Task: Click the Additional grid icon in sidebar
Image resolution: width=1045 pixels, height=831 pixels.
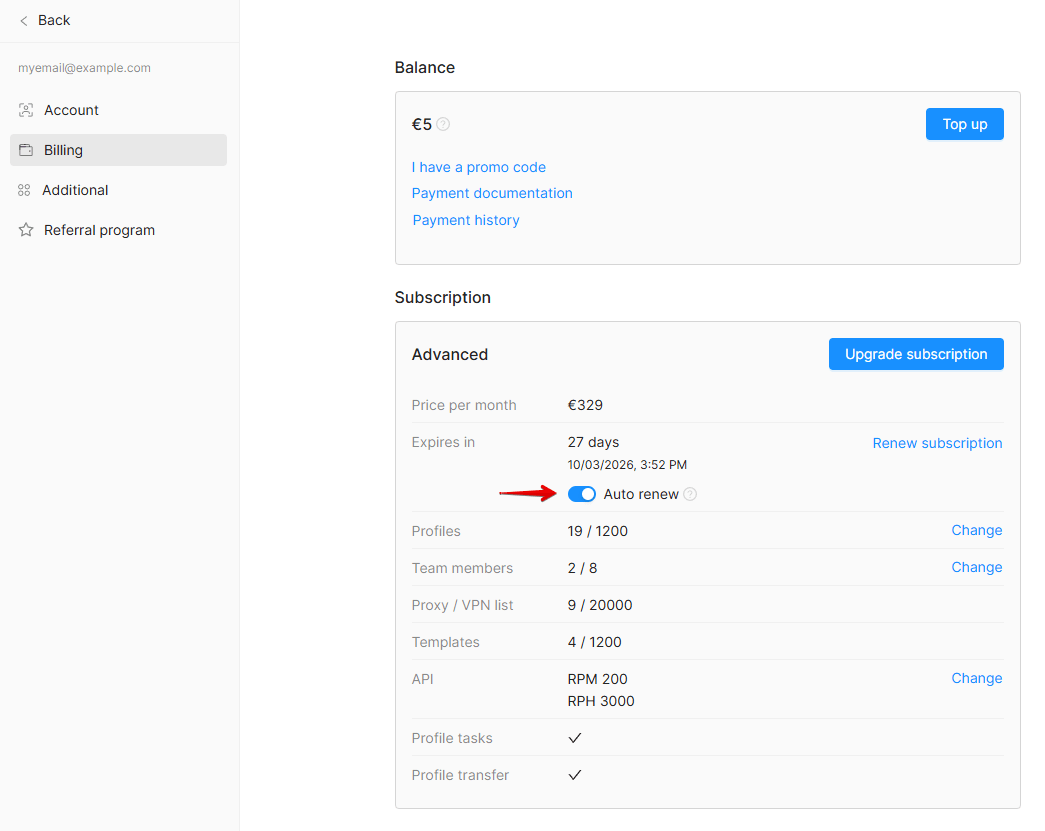Action: [x=24, y=190]
